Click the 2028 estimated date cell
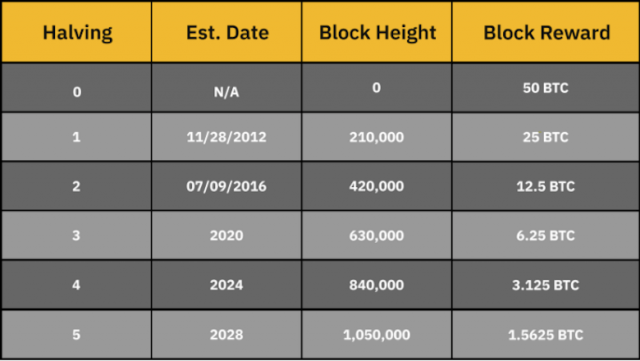Image resolution: width=640 pixels, height=361 pixels. coord(227,334)
